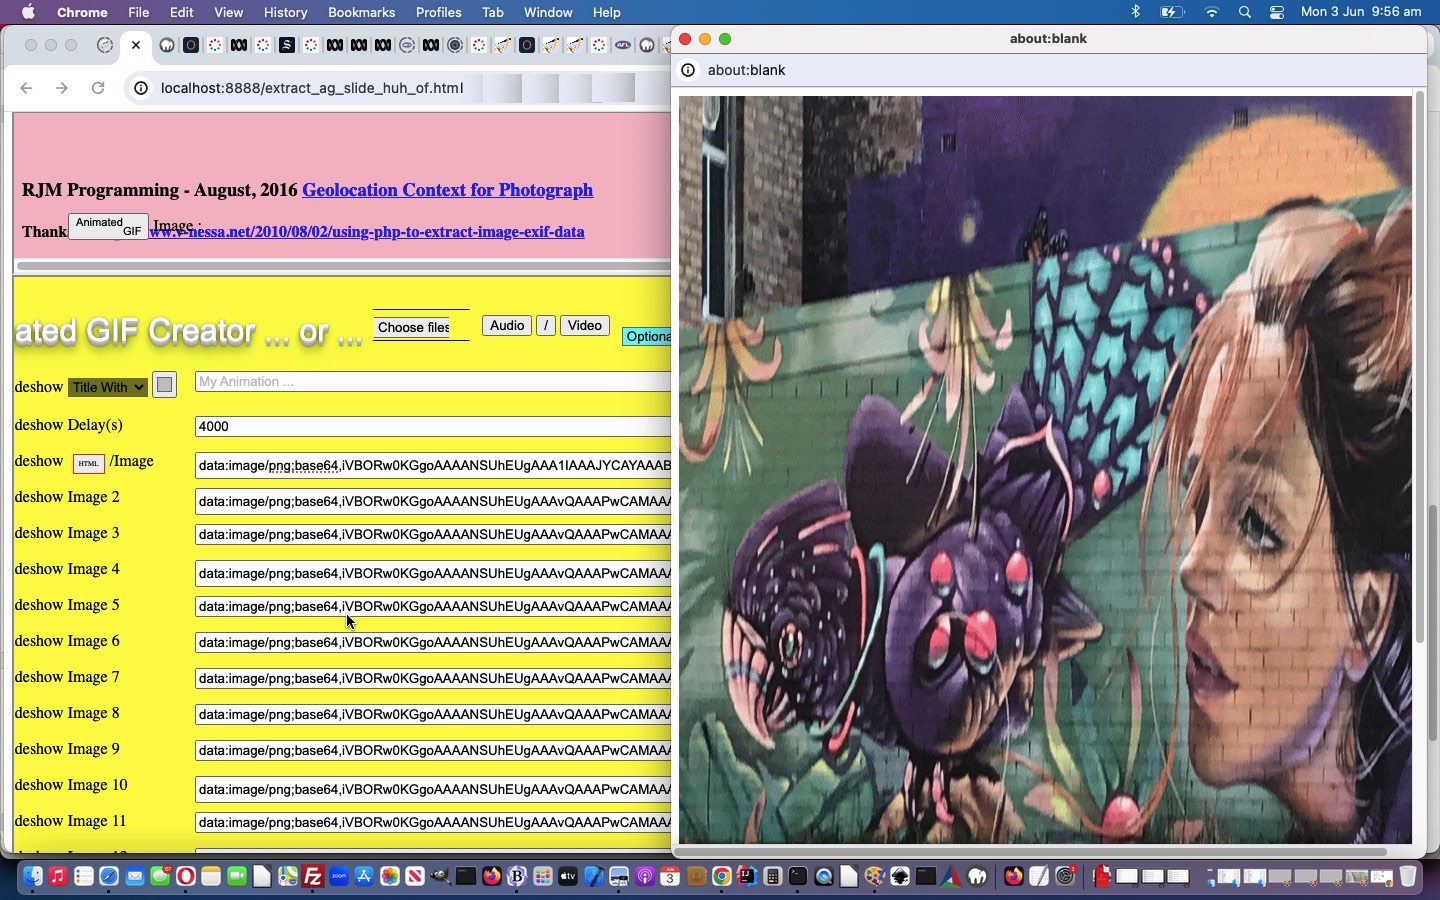Click the Animated GIF button
The width and height of the screenshot is (1440, 900).
tap(108, 226)
